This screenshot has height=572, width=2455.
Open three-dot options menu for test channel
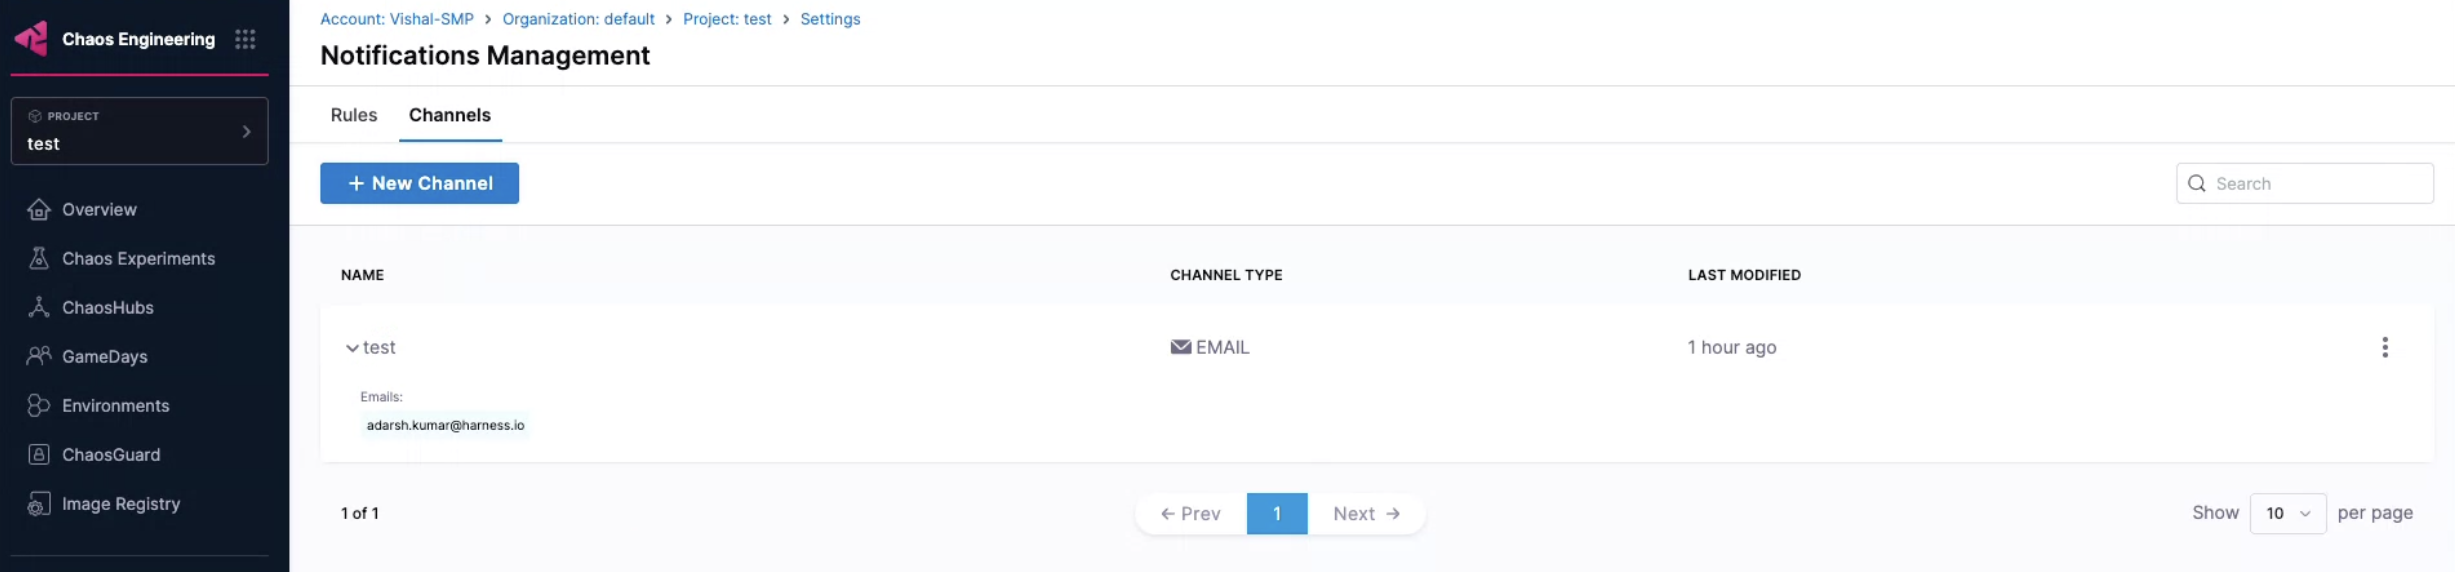pyautogui.click(x=2384, y=348)
